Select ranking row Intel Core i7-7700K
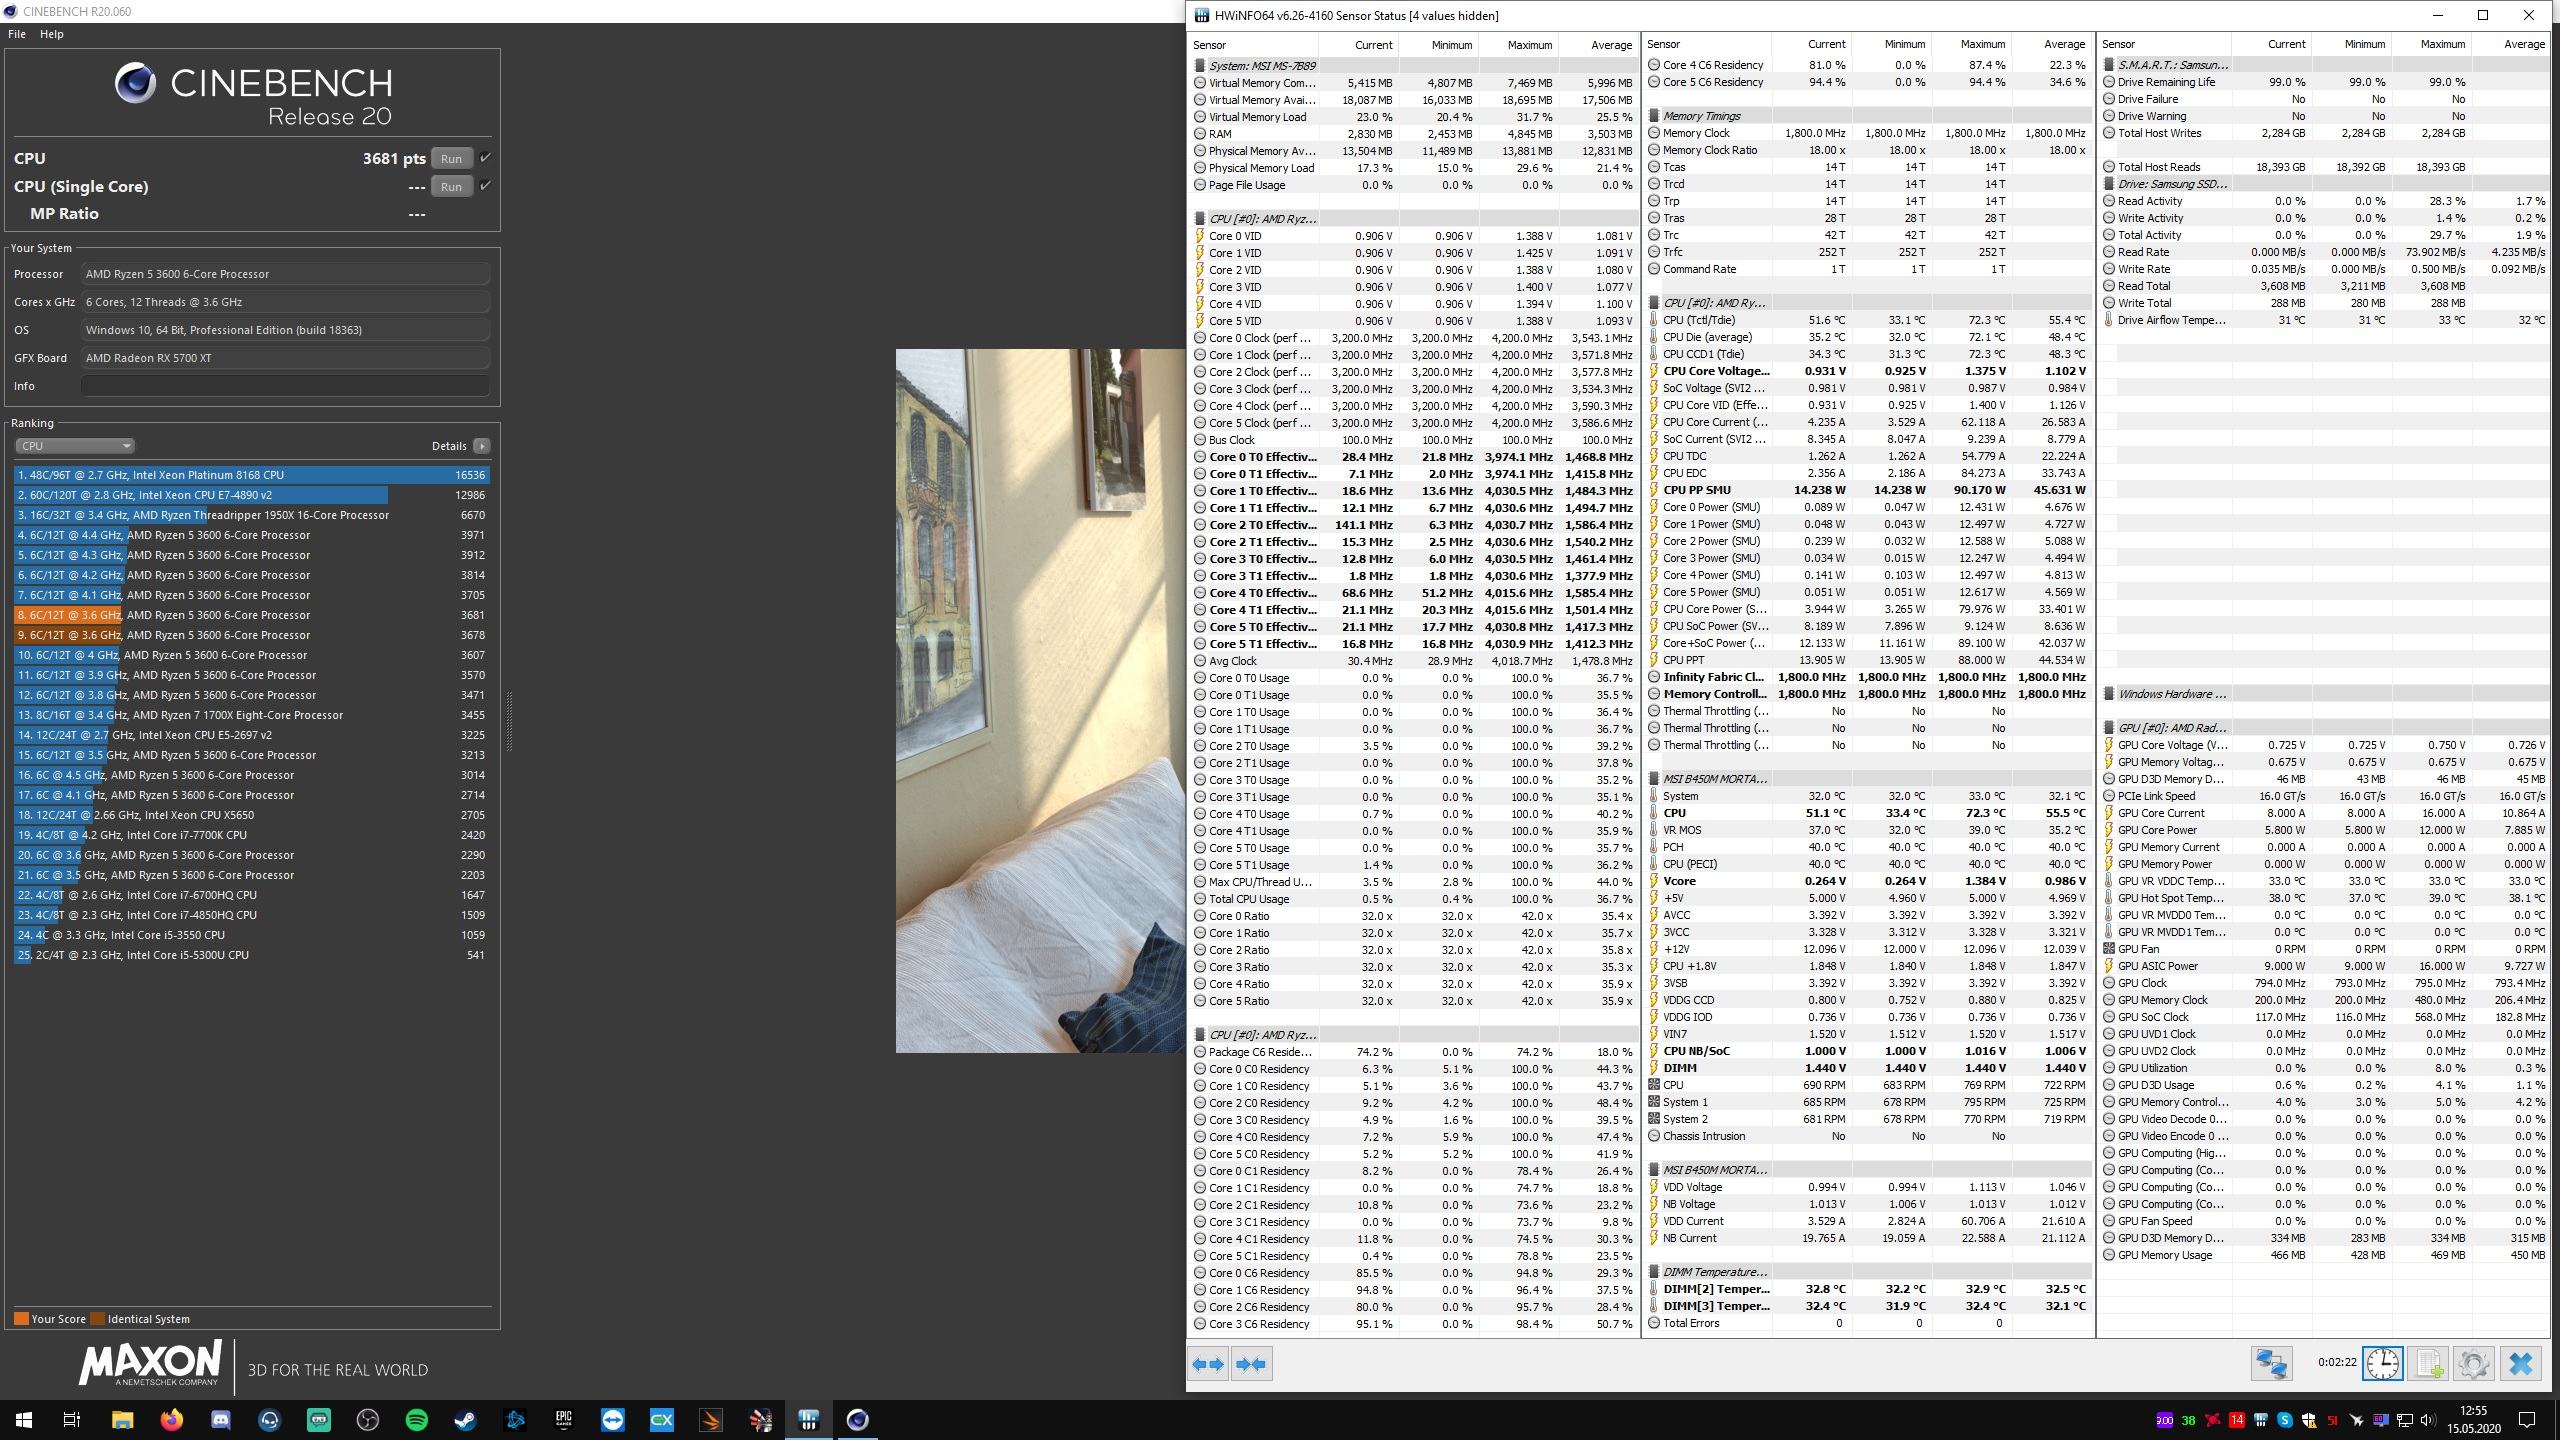This screenshot has width=2560, height=1440. pyautogui.click(x=252, y=835)
